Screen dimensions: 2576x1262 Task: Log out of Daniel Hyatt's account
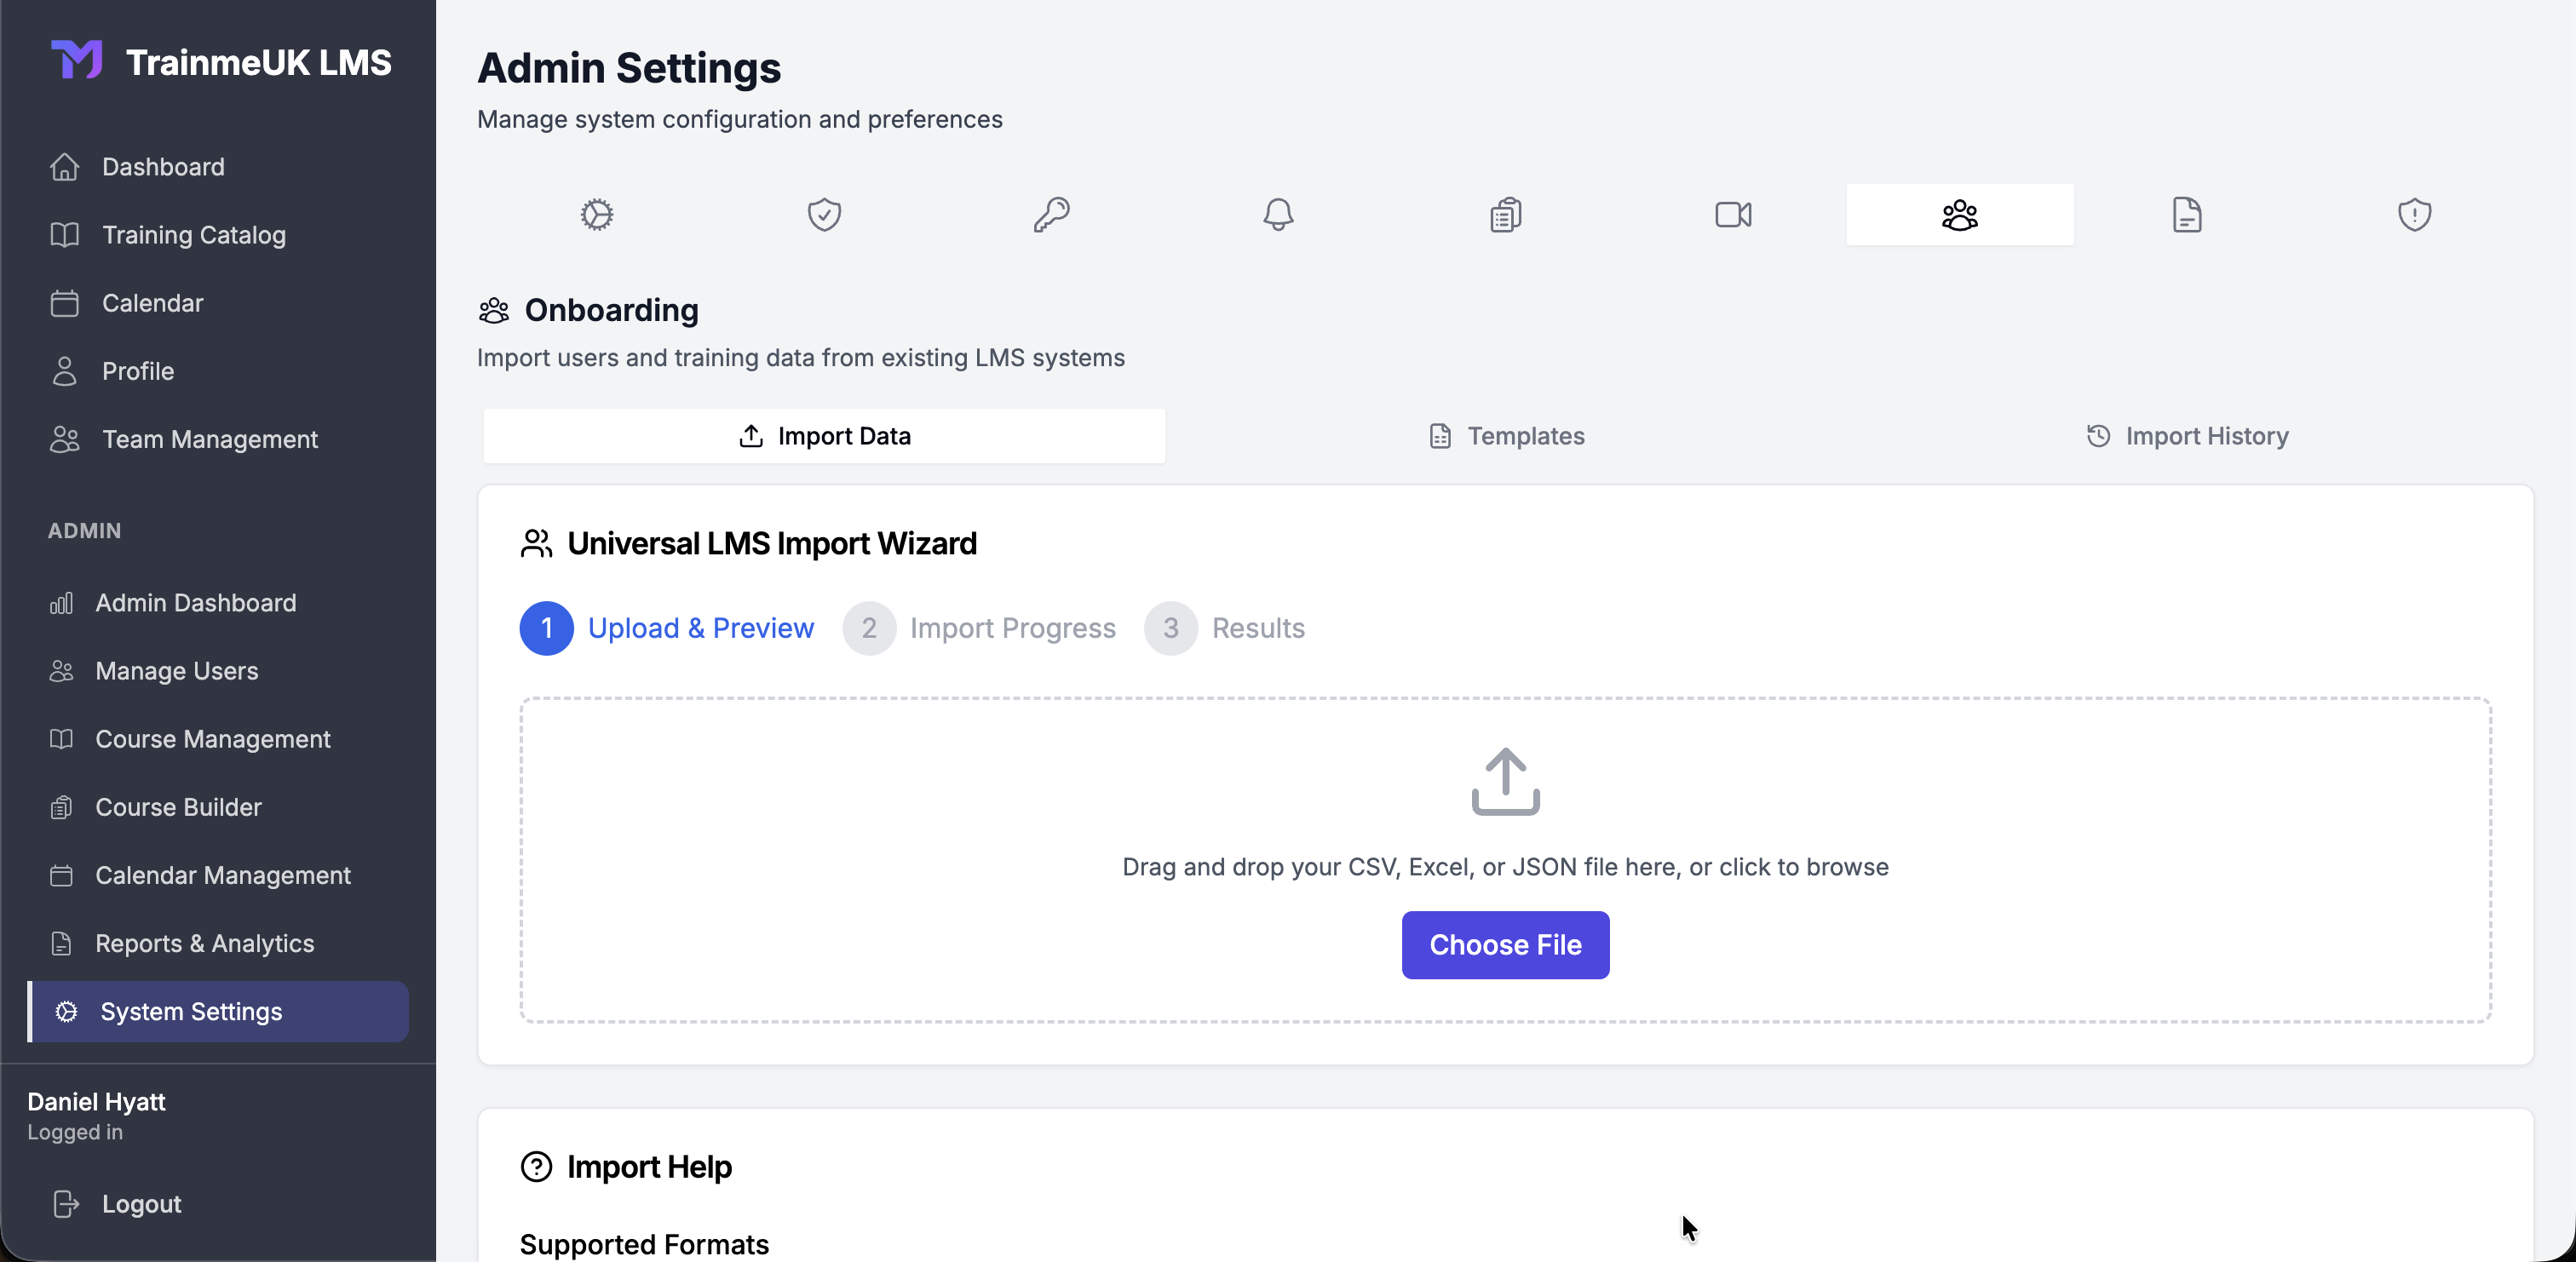140,1203
